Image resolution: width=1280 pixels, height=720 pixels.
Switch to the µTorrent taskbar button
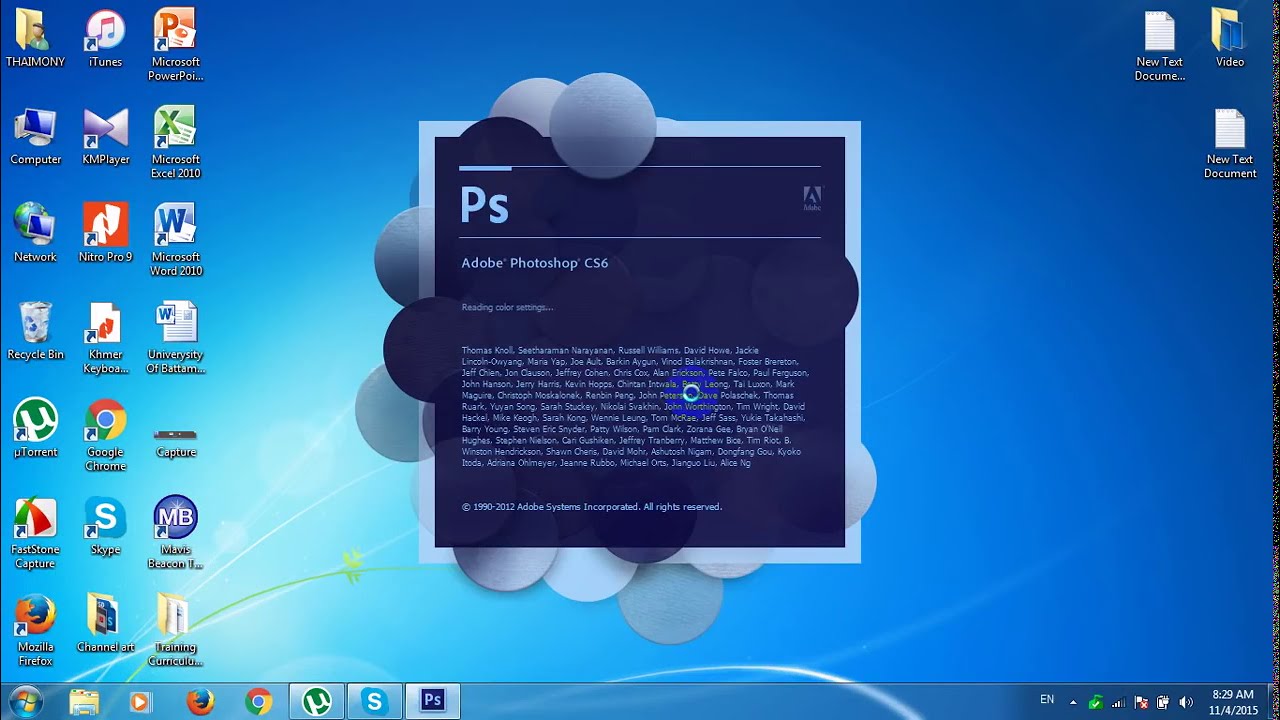[x=317, y=702]
